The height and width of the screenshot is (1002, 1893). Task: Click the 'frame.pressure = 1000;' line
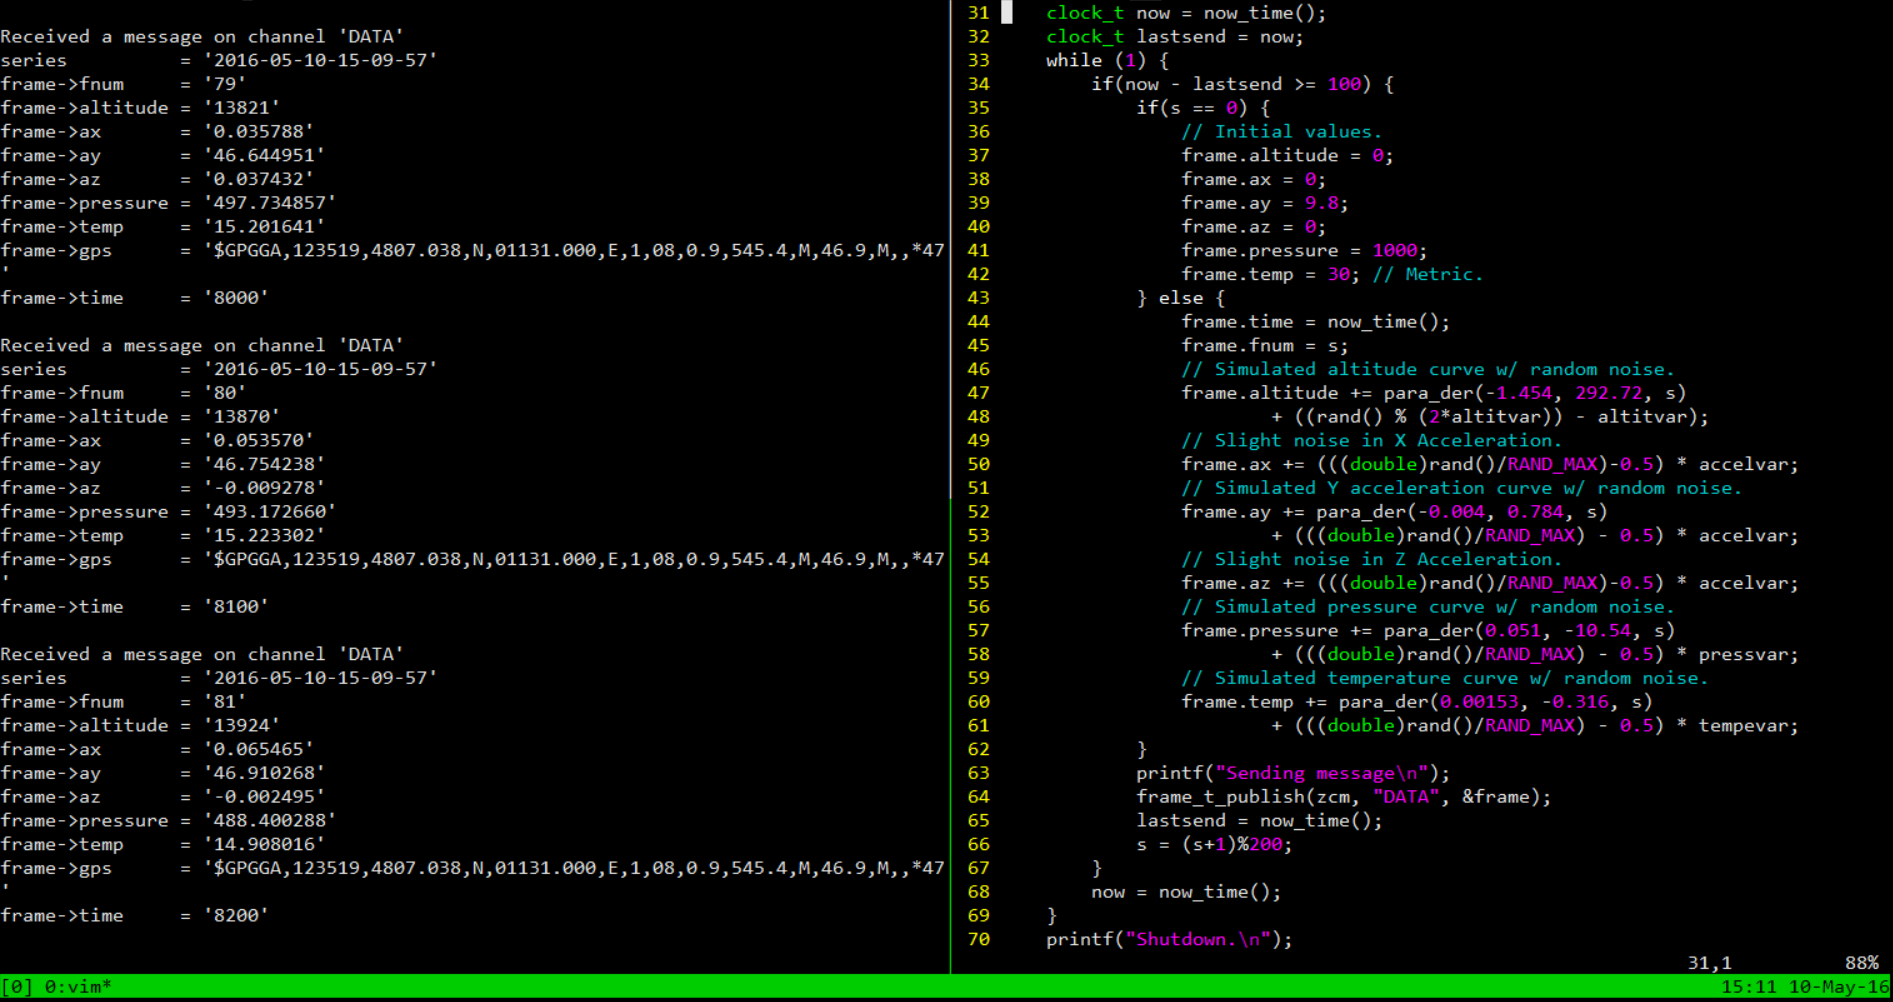click(1304, 251)
